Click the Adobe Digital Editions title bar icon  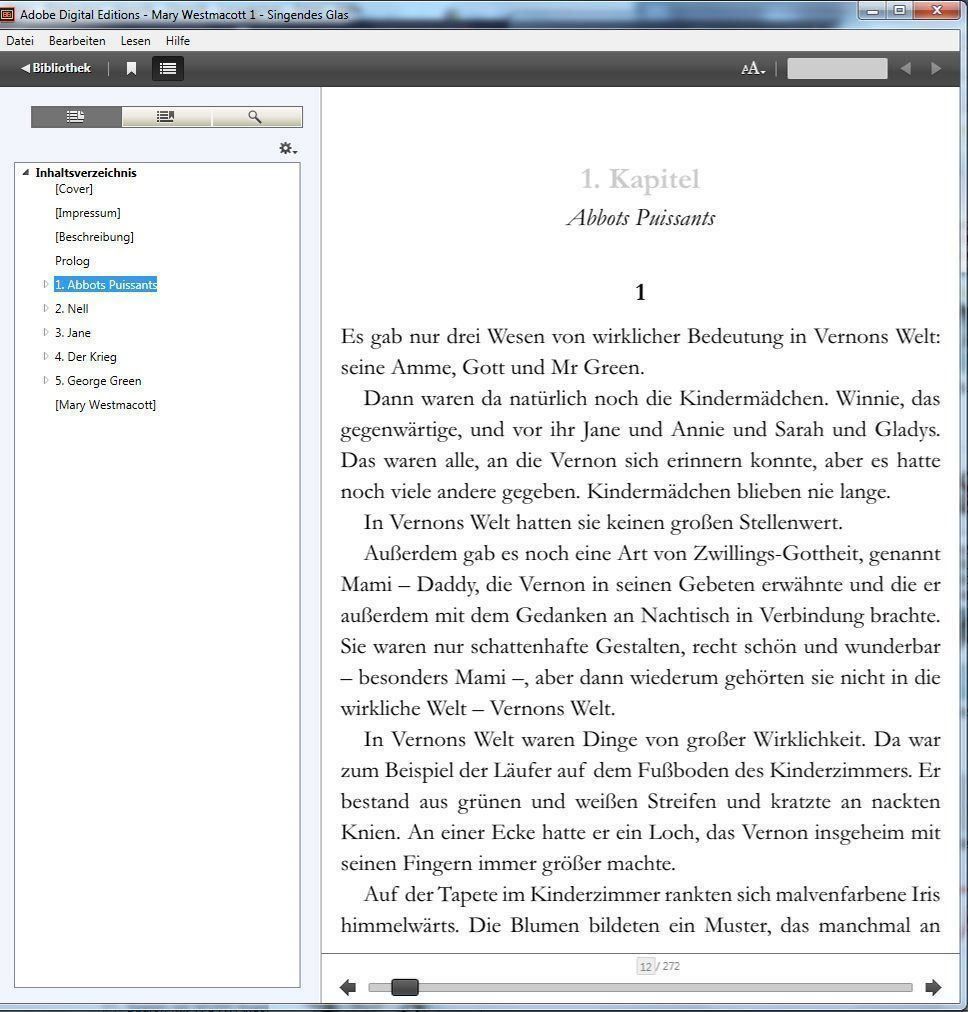click(8, 14)
